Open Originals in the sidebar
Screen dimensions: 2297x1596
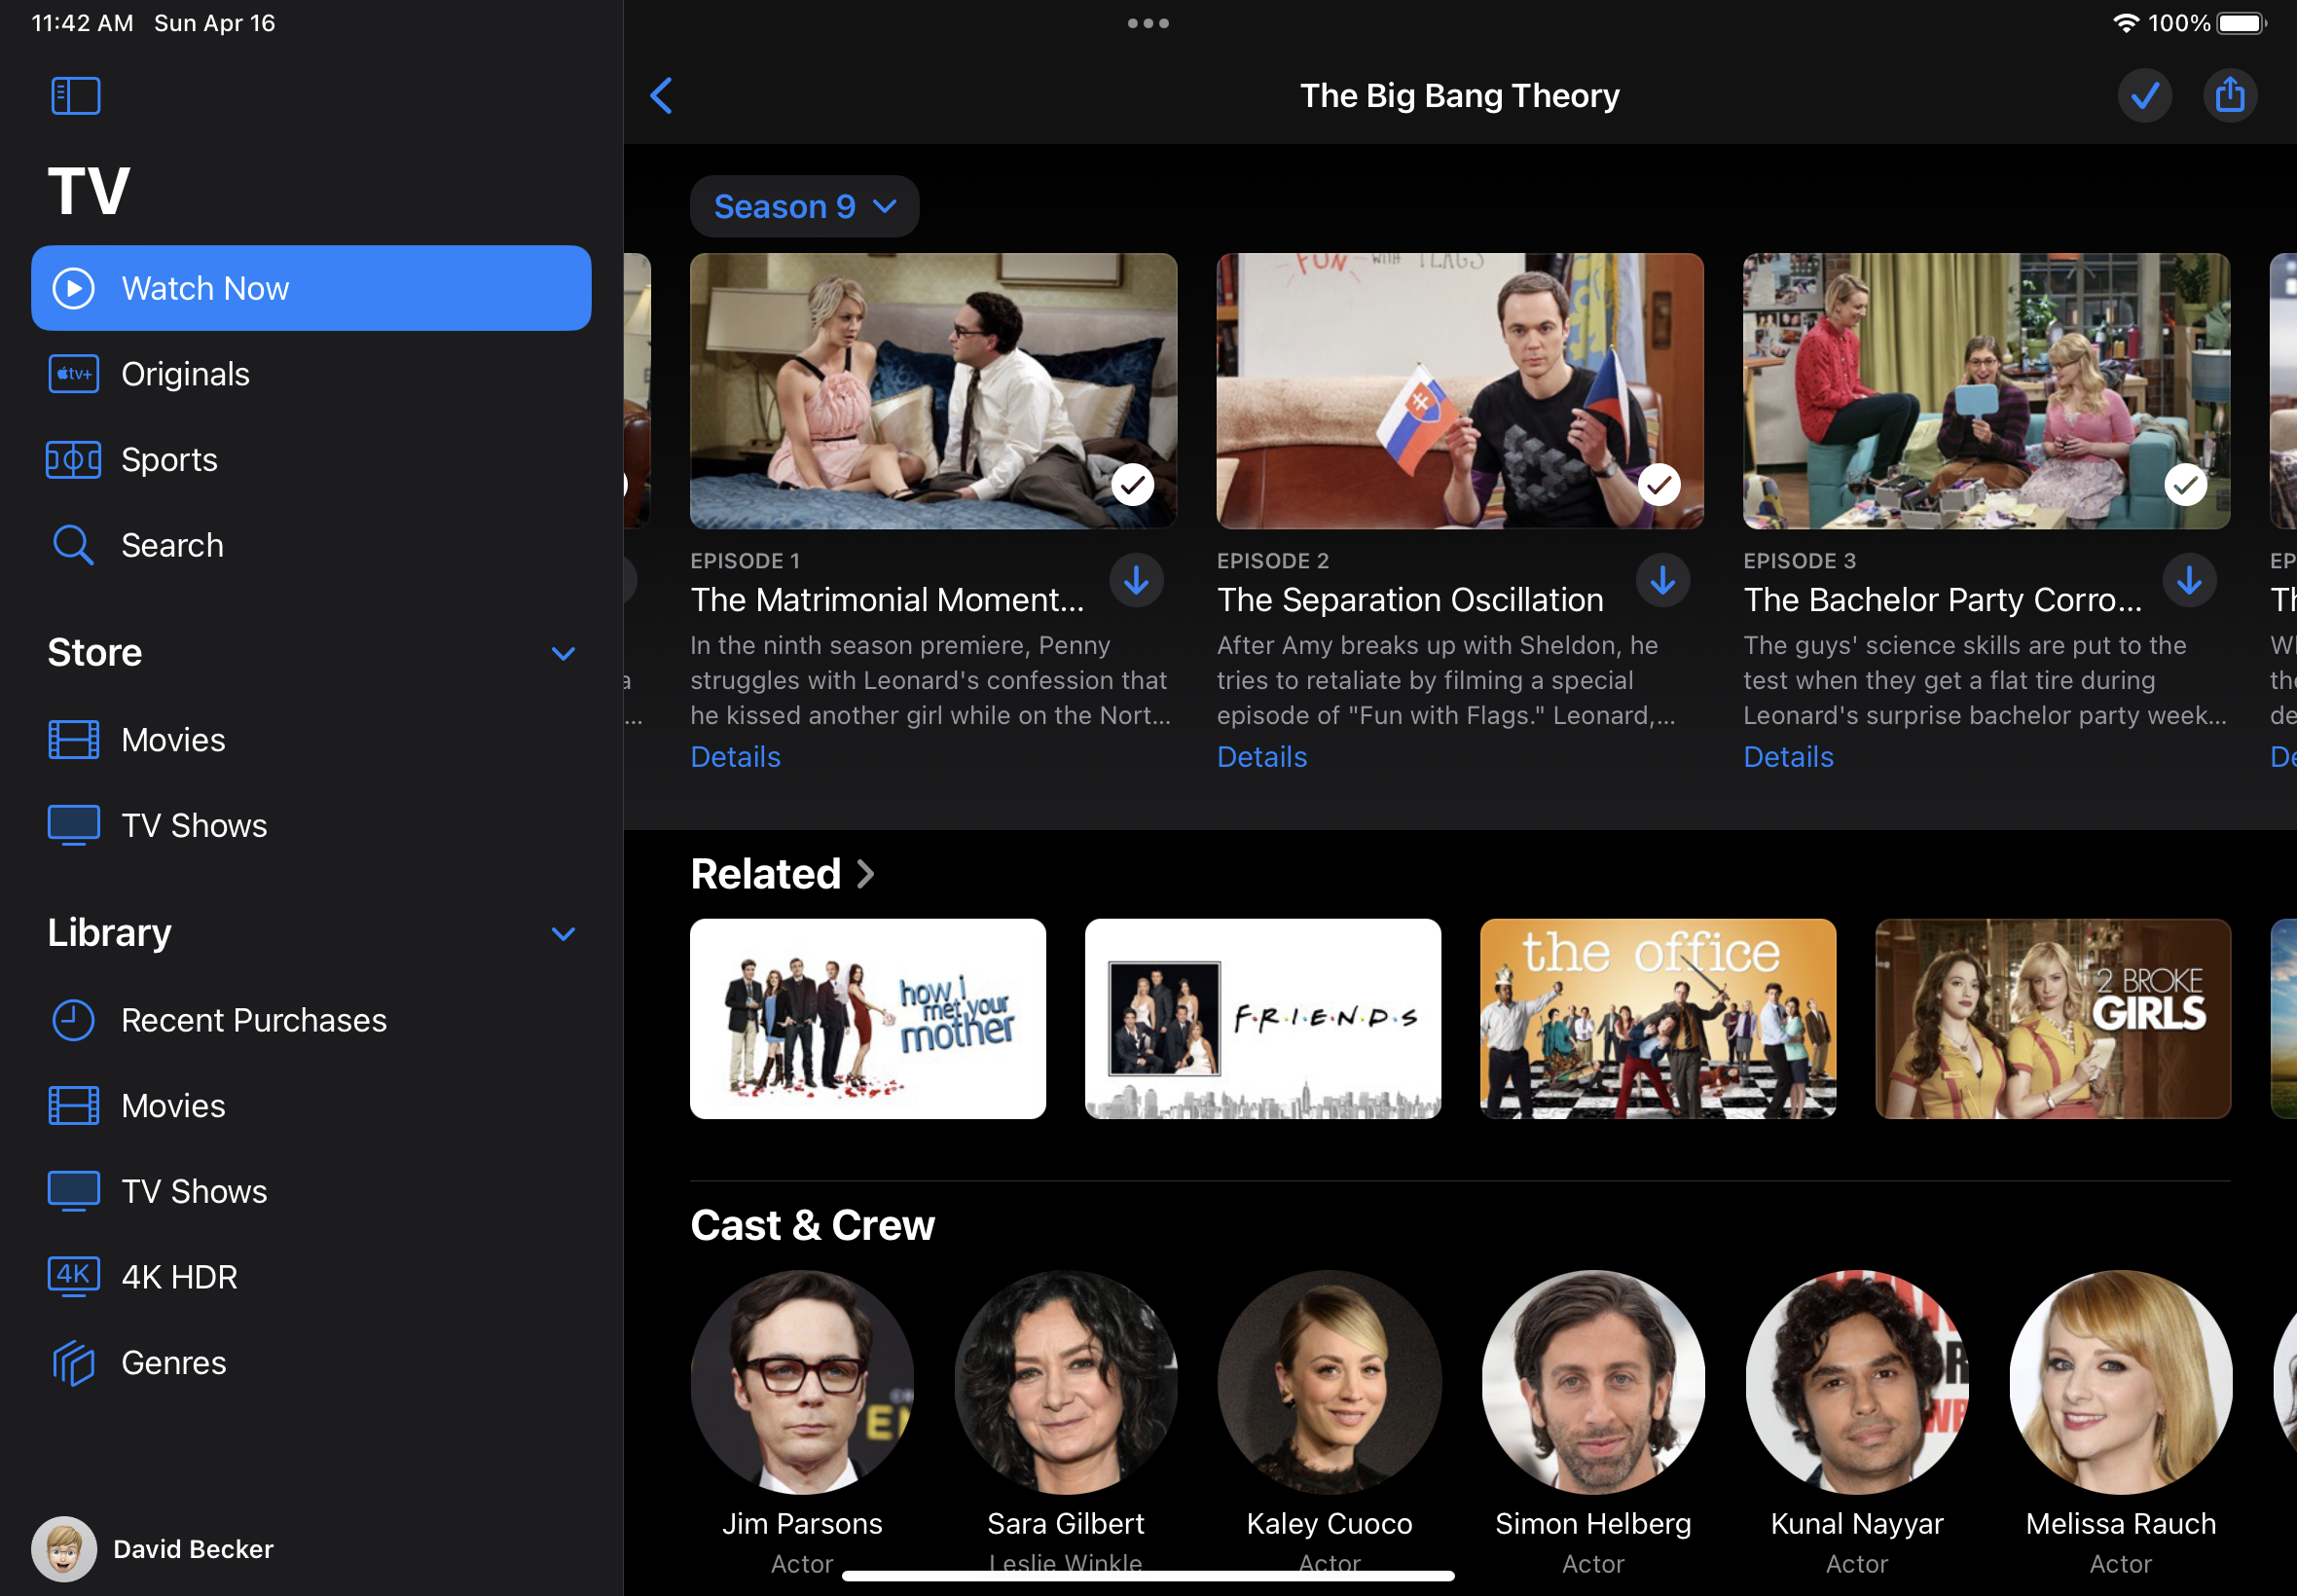click(x=311, y=374)
